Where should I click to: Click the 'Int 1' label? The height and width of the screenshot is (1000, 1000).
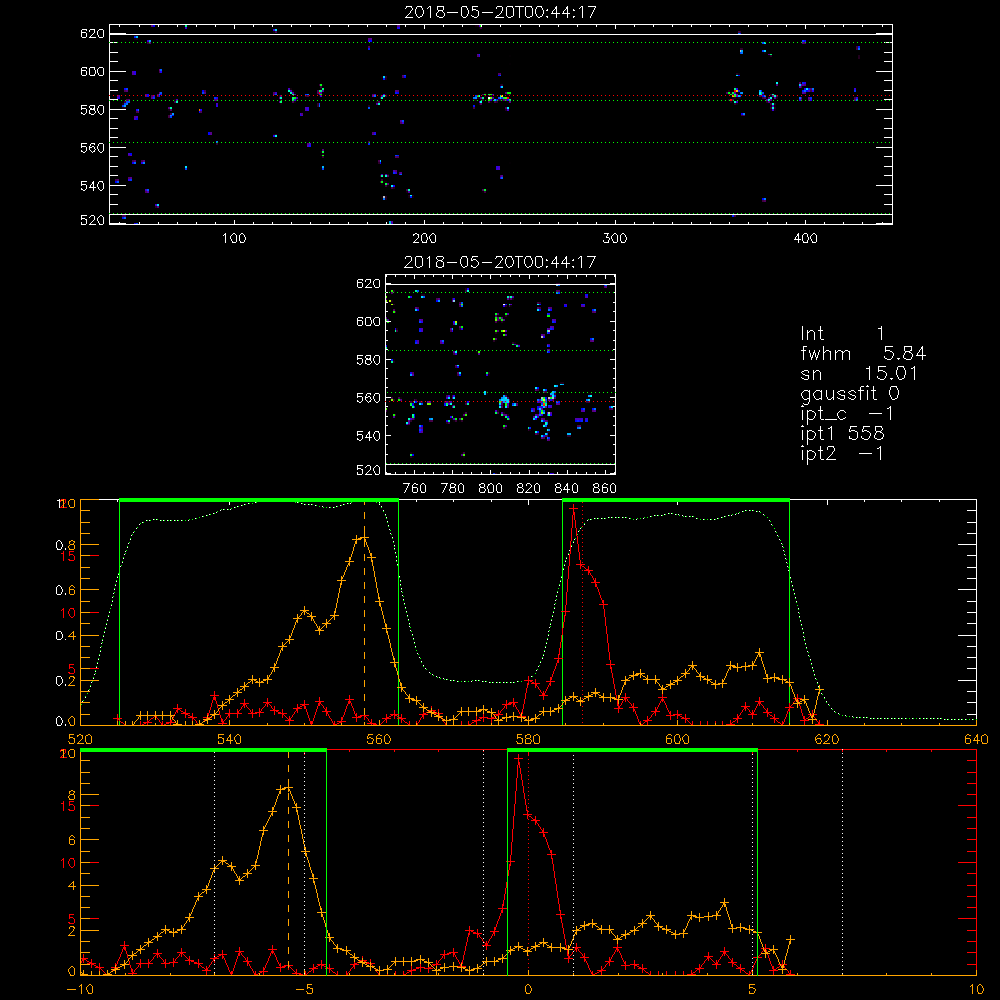click(842, 334)
